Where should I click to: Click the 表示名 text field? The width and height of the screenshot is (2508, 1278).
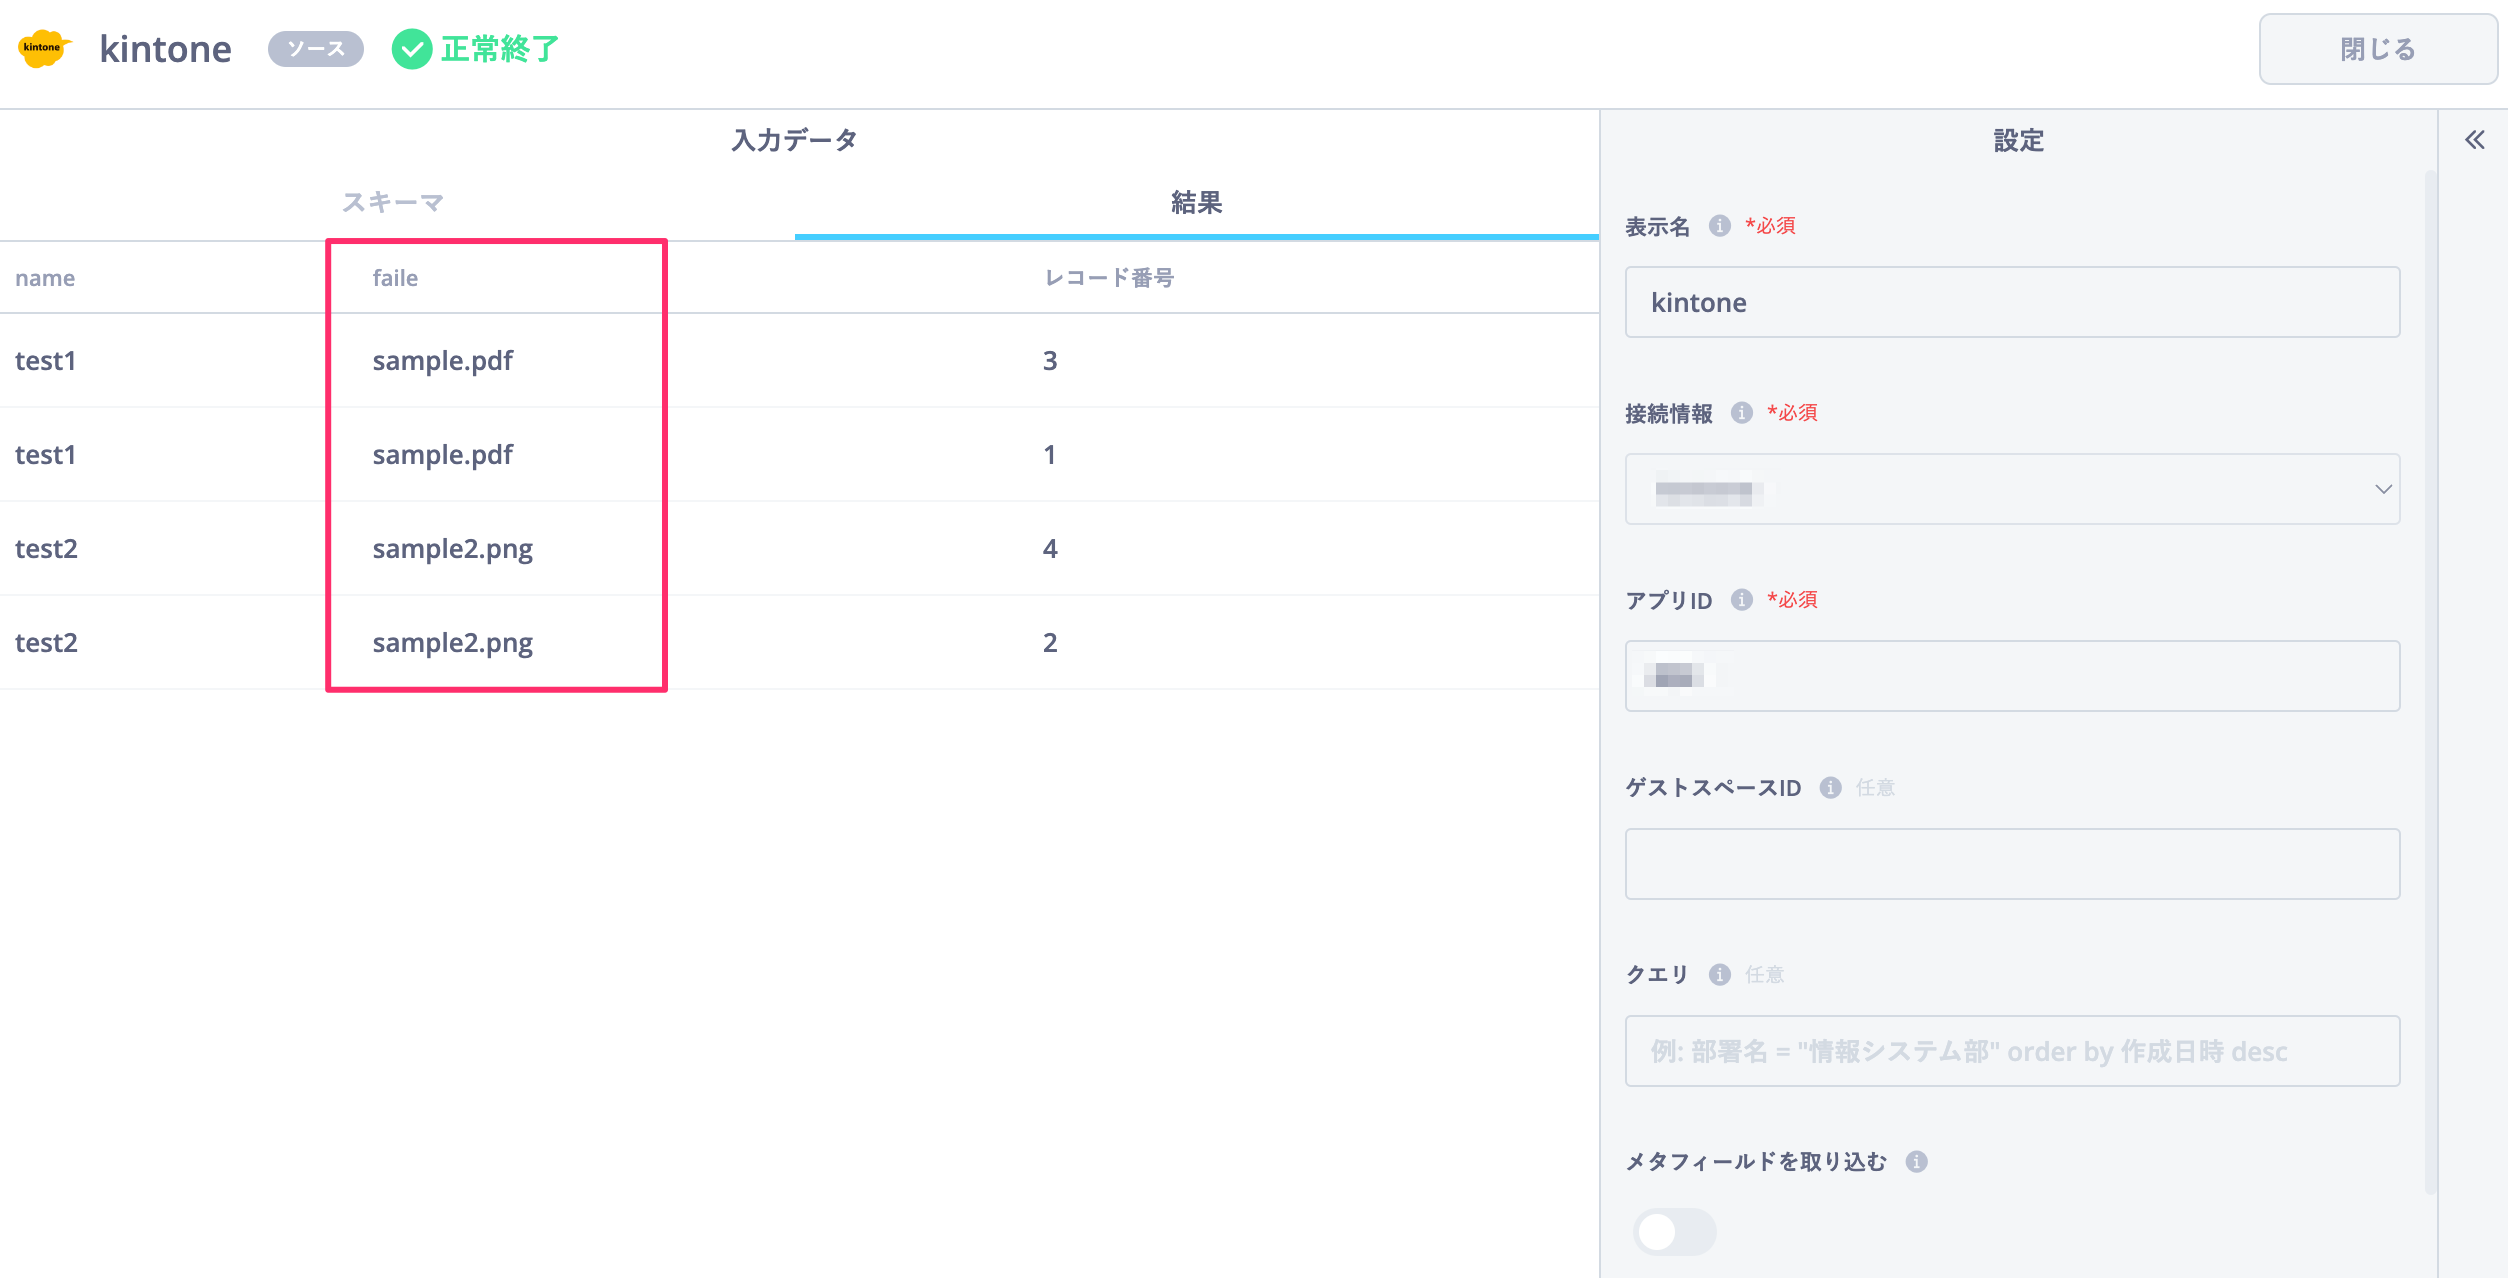tap(2012, 302)
